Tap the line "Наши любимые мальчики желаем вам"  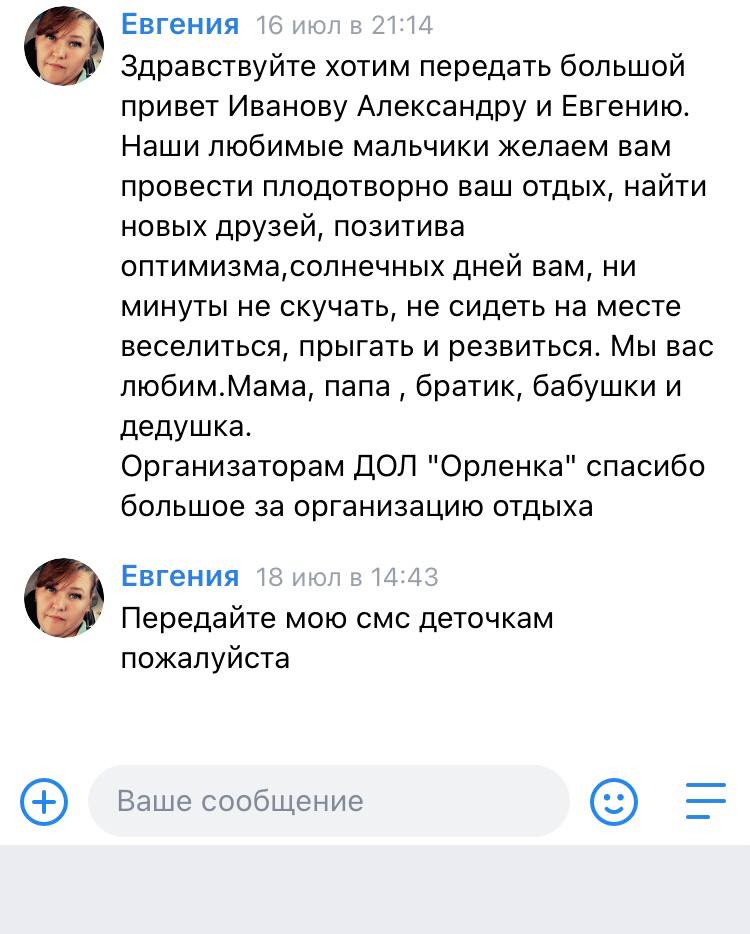pyautogui.click(x=396, y=147)
